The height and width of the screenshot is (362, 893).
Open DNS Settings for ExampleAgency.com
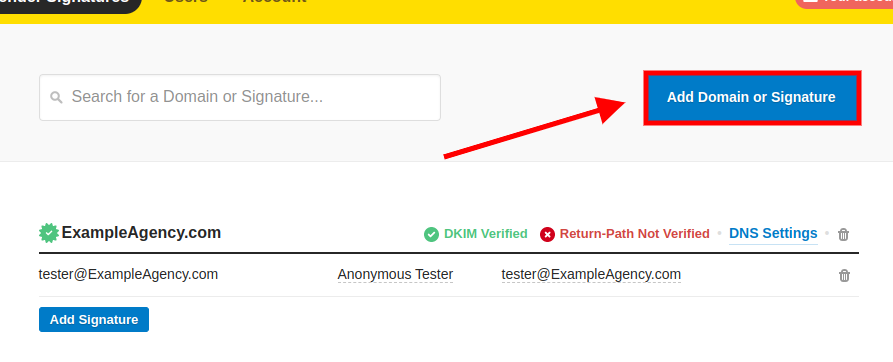click(x=773, y=233)
